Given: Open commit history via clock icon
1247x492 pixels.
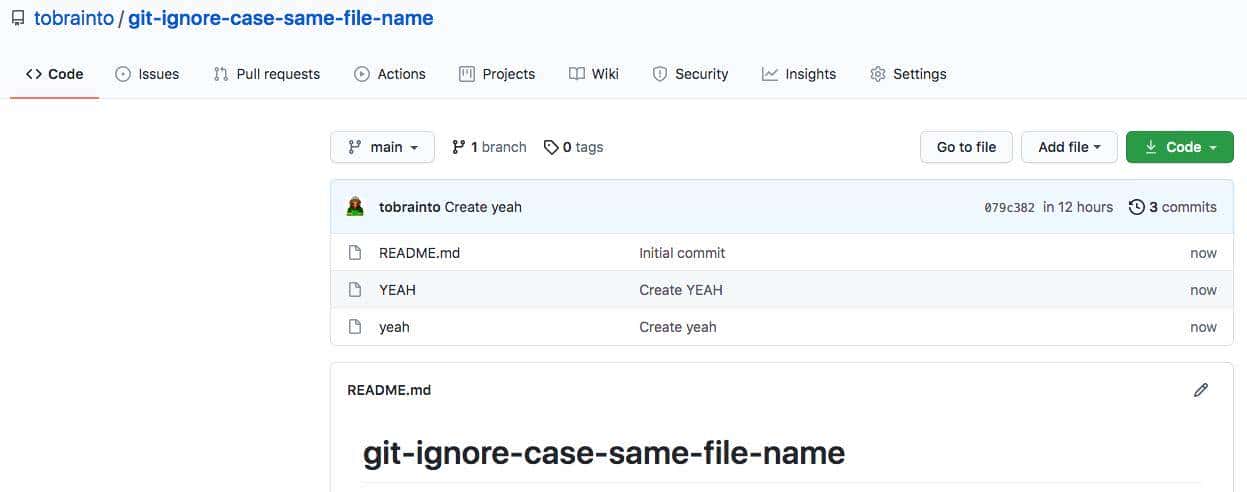Looking at the screenshot, I should (1136, 207).
